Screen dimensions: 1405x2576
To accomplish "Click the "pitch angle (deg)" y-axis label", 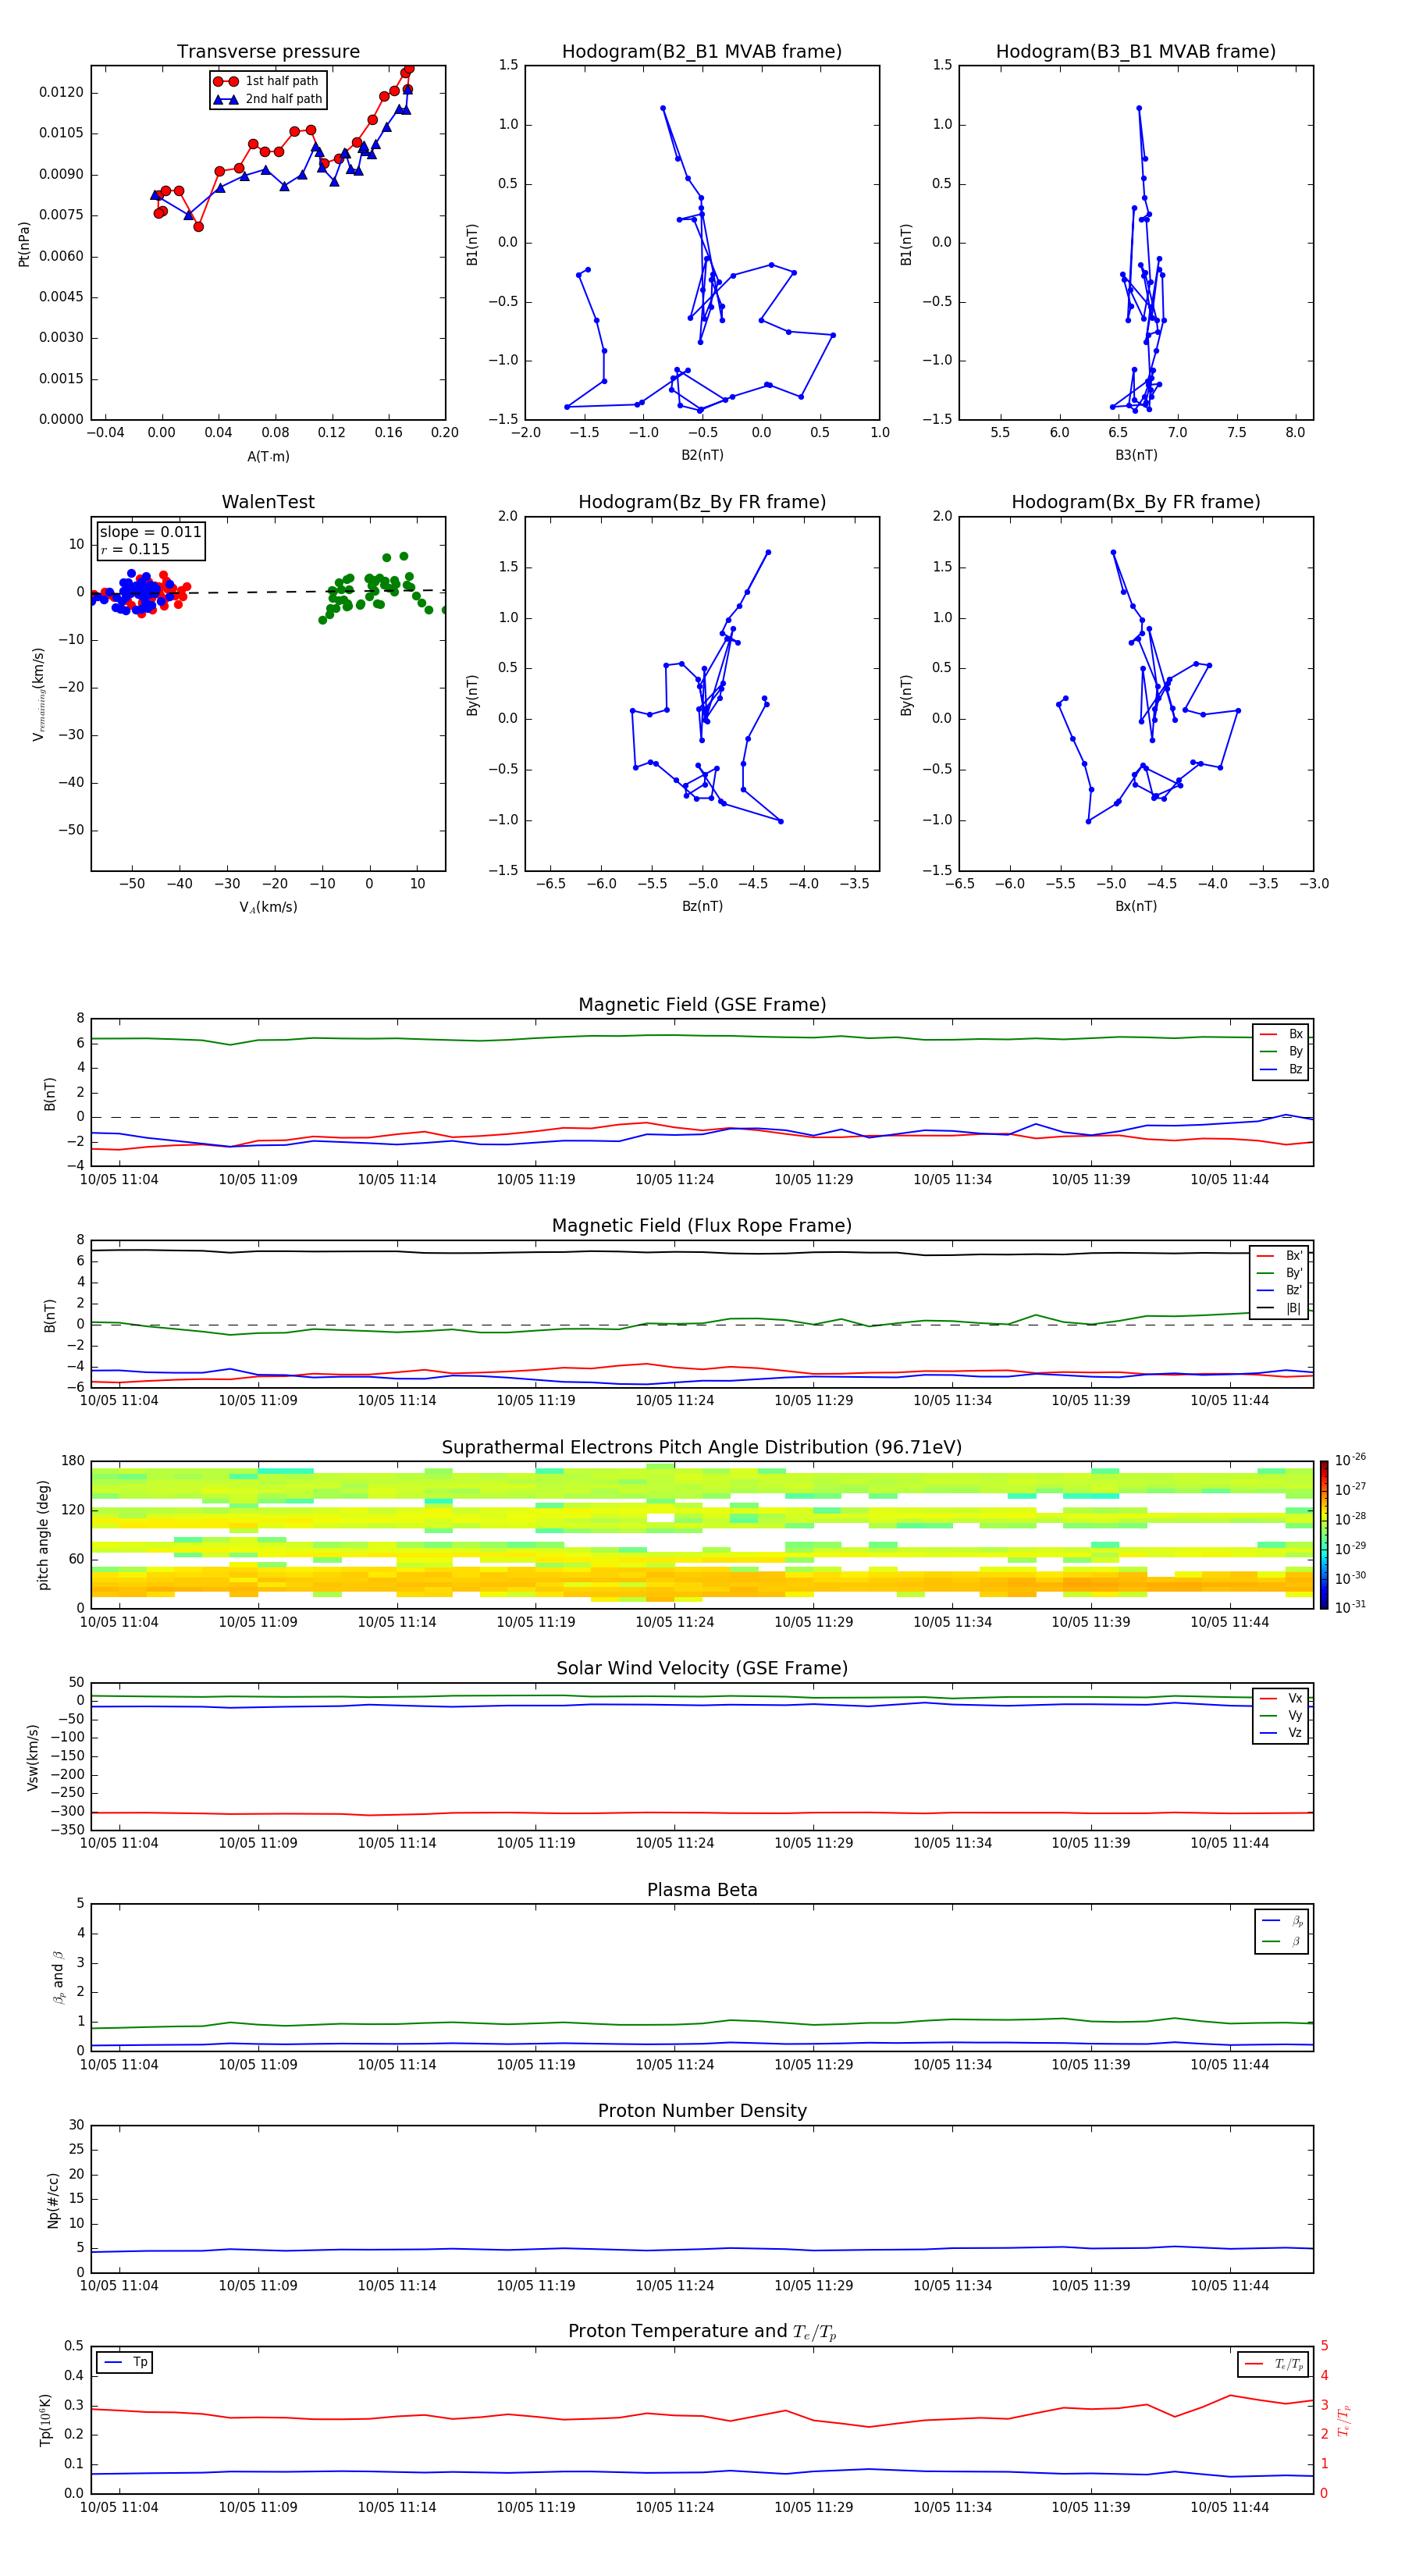I will point(43,1535).
